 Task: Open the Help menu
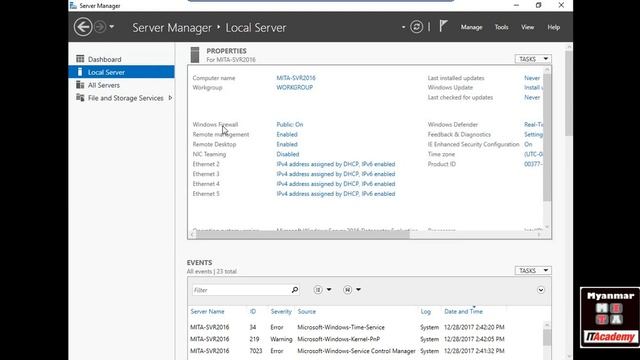click(553, 27)
